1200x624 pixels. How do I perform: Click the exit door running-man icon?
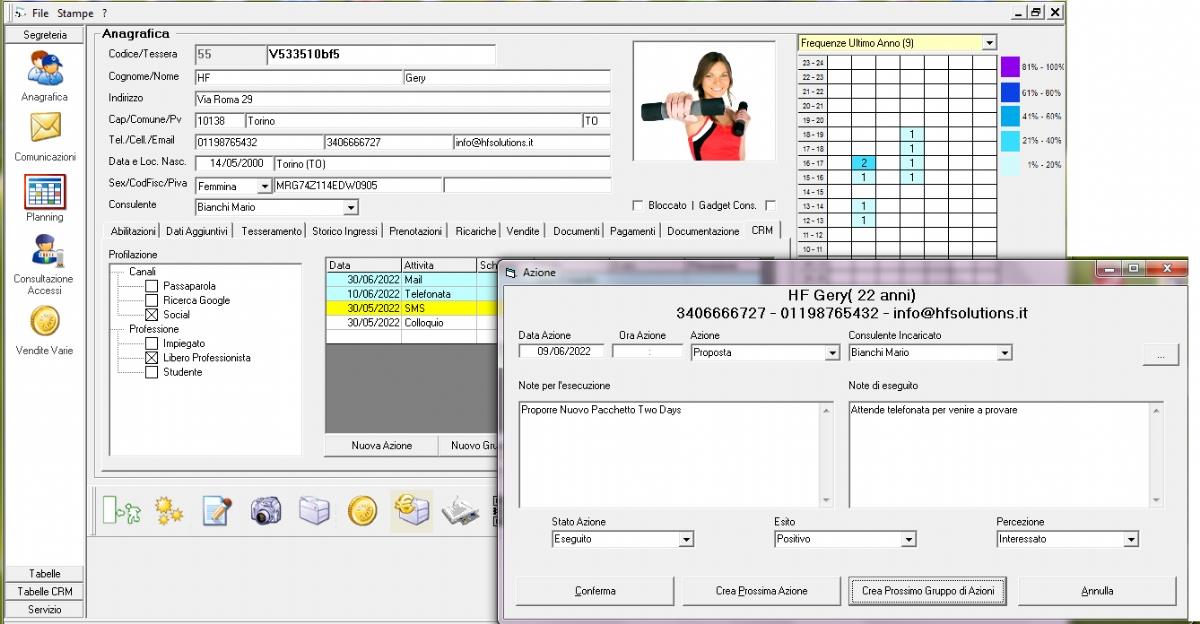click(x=122, y=511)
